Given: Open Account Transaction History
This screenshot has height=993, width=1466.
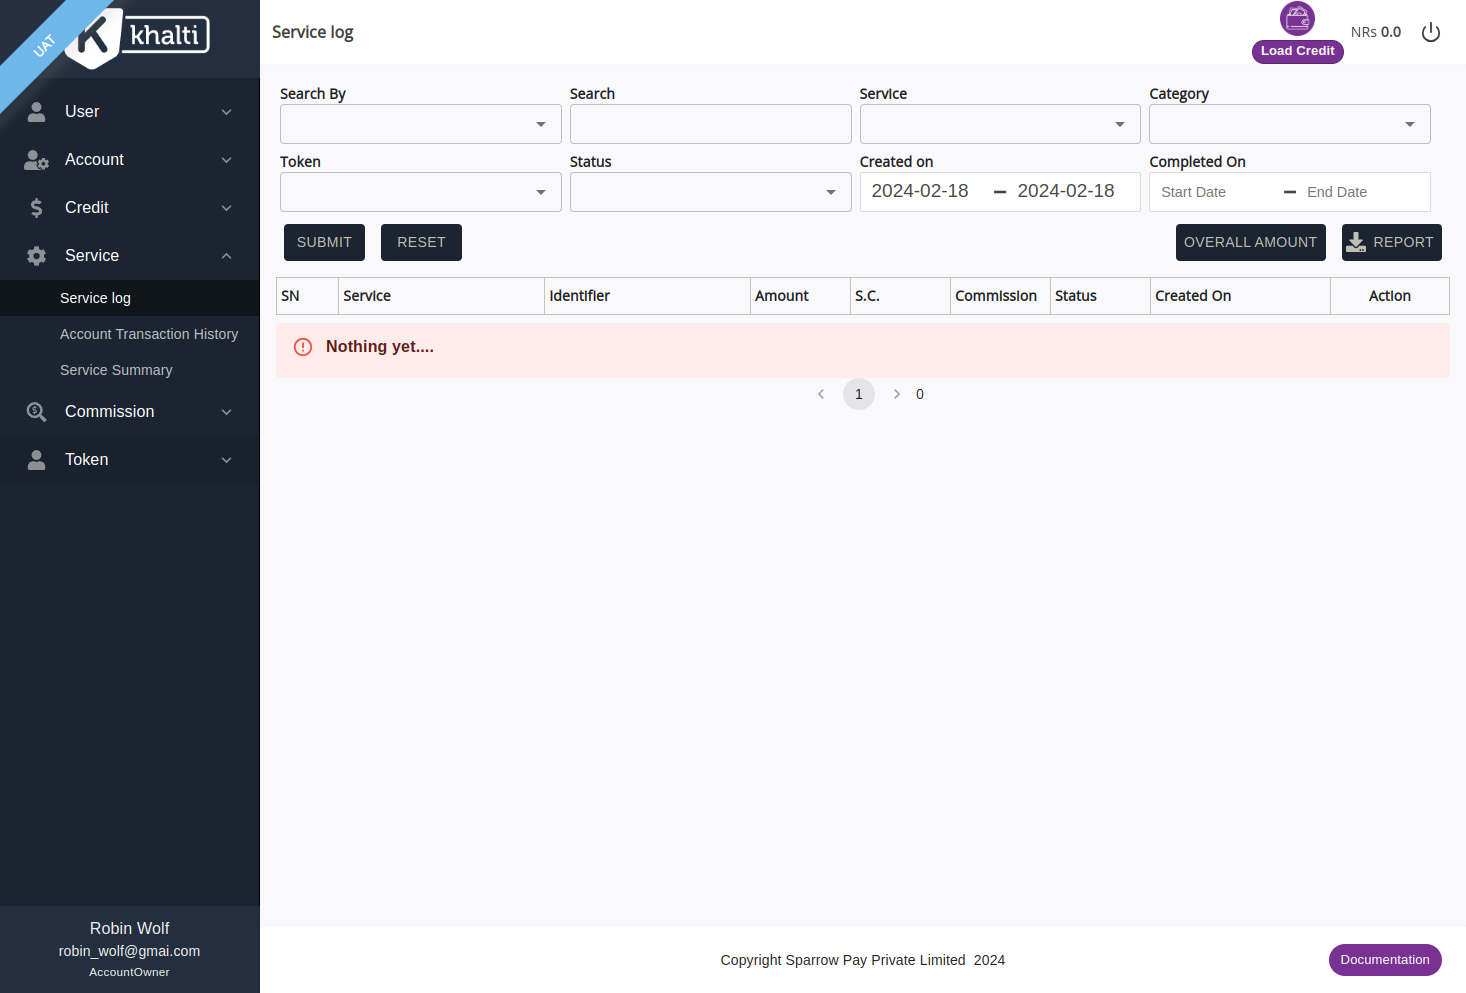Looking at the screenshot, I should pos(130,334).
